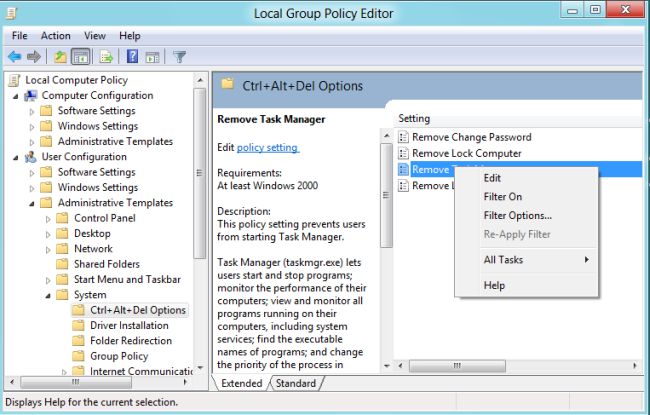650x415 pixels.
Task: Collapse Administrative Templates under User Configuration
Action: pos(32,204)
